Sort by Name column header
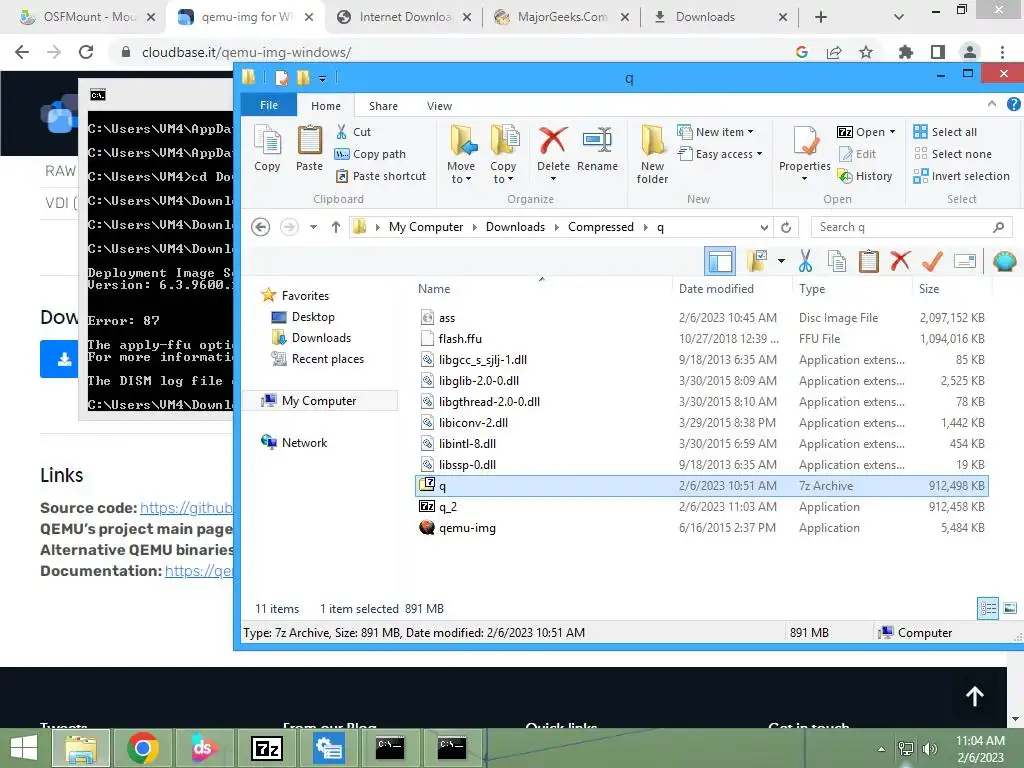 click(434, 289)
